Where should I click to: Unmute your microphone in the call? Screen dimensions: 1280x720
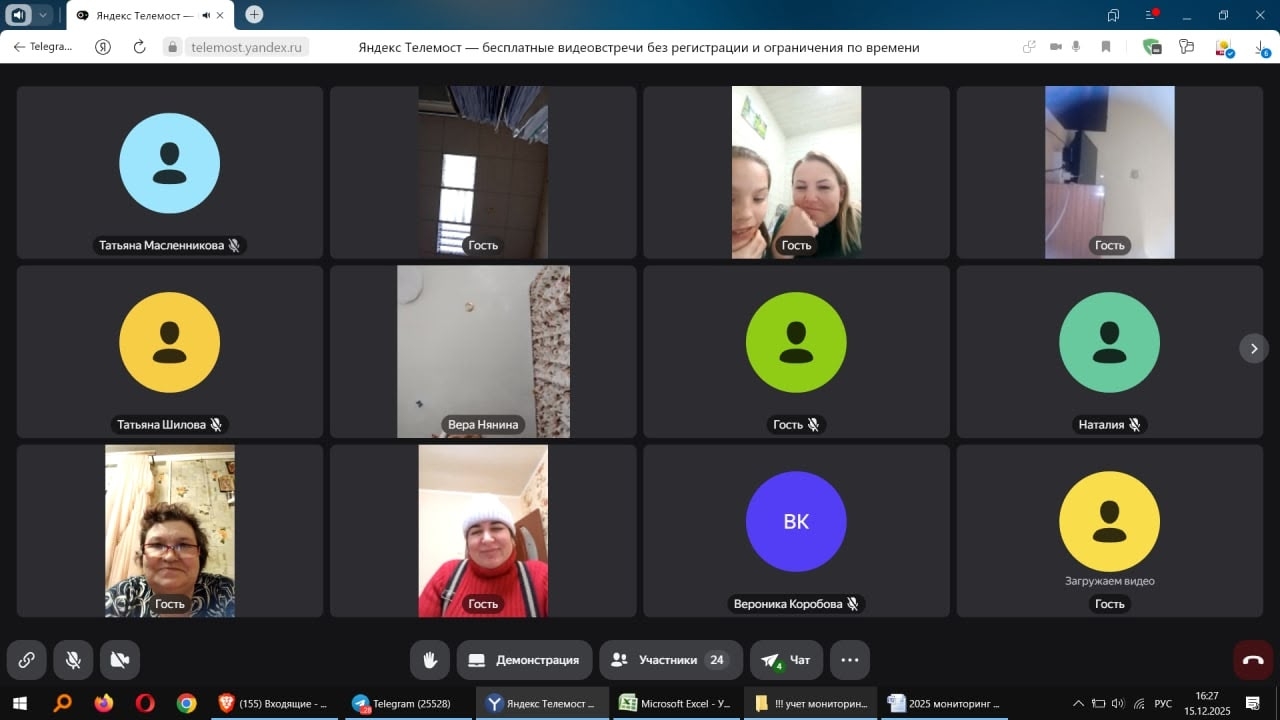pos(73,660)
